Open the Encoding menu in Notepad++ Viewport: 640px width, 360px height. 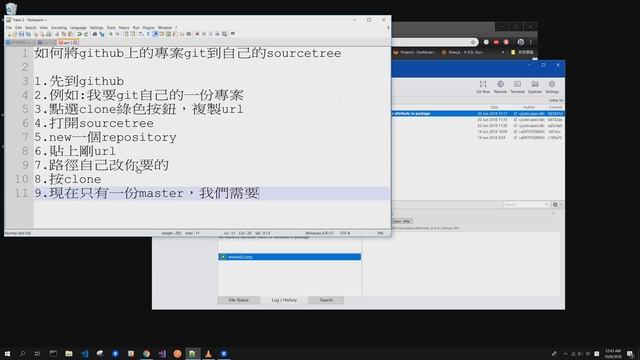coord(59,28)
